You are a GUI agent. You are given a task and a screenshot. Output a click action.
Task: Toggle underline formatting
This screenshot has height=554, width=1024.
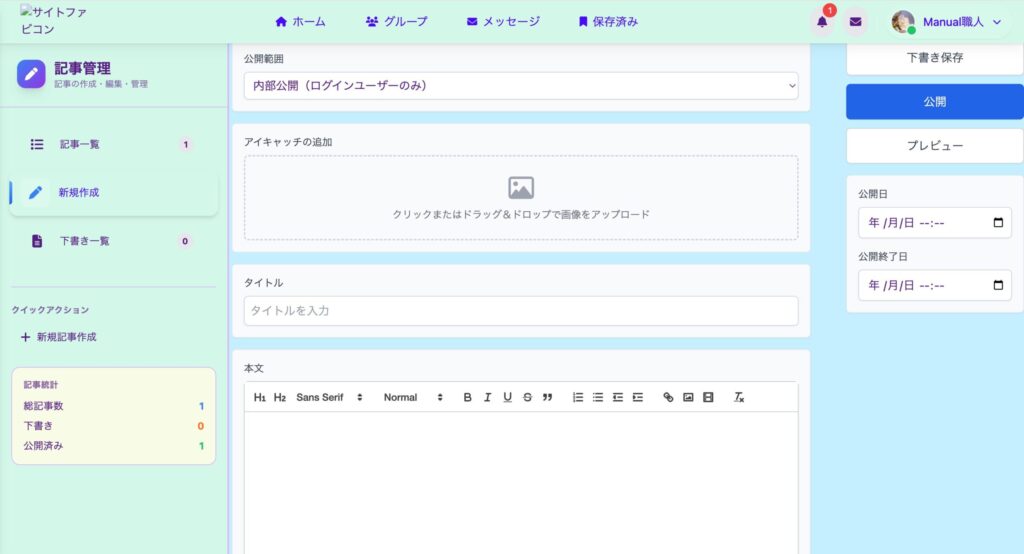click(507, 397)
